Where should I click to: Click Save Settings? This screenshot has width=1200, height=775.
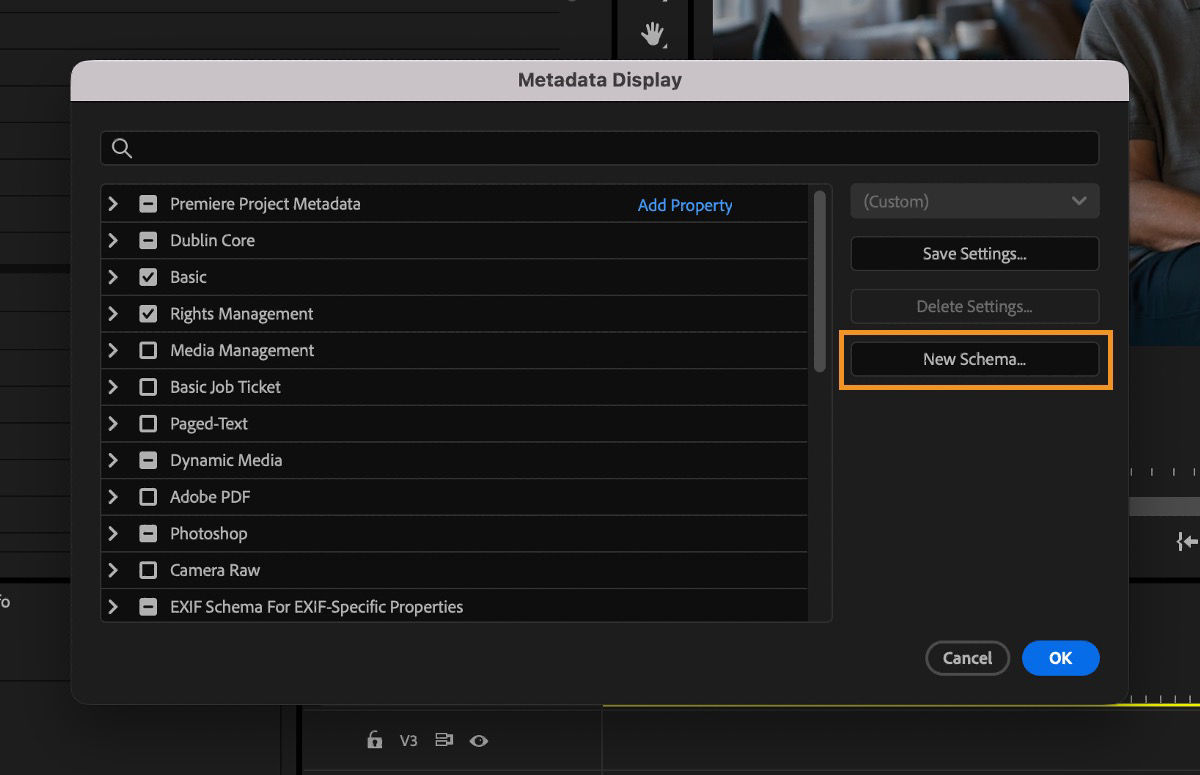(974, 253)
